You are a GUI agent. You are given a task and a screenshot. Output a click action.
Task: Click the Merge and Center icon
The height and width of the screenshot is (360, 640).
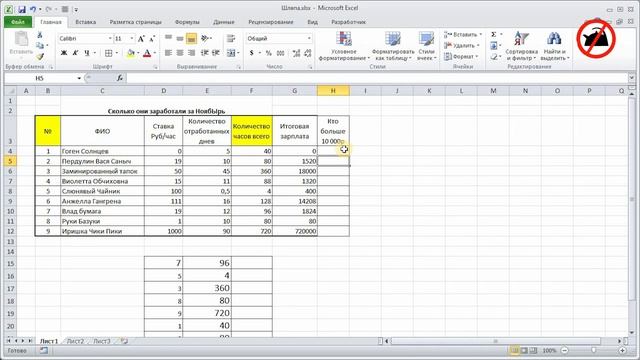(x=231, y=53)
